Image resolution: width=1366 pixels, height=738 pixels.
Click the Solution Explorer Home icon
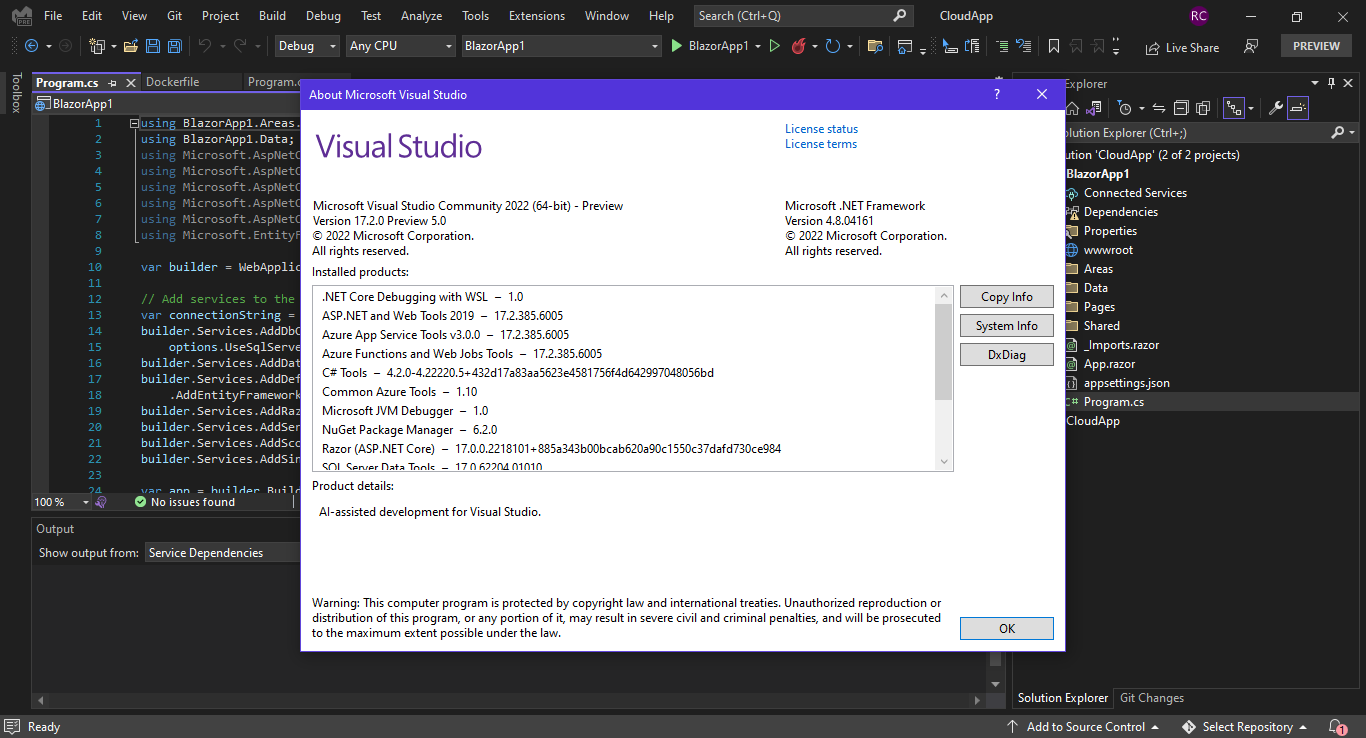pyautogui.click(x=1072, y=108)
